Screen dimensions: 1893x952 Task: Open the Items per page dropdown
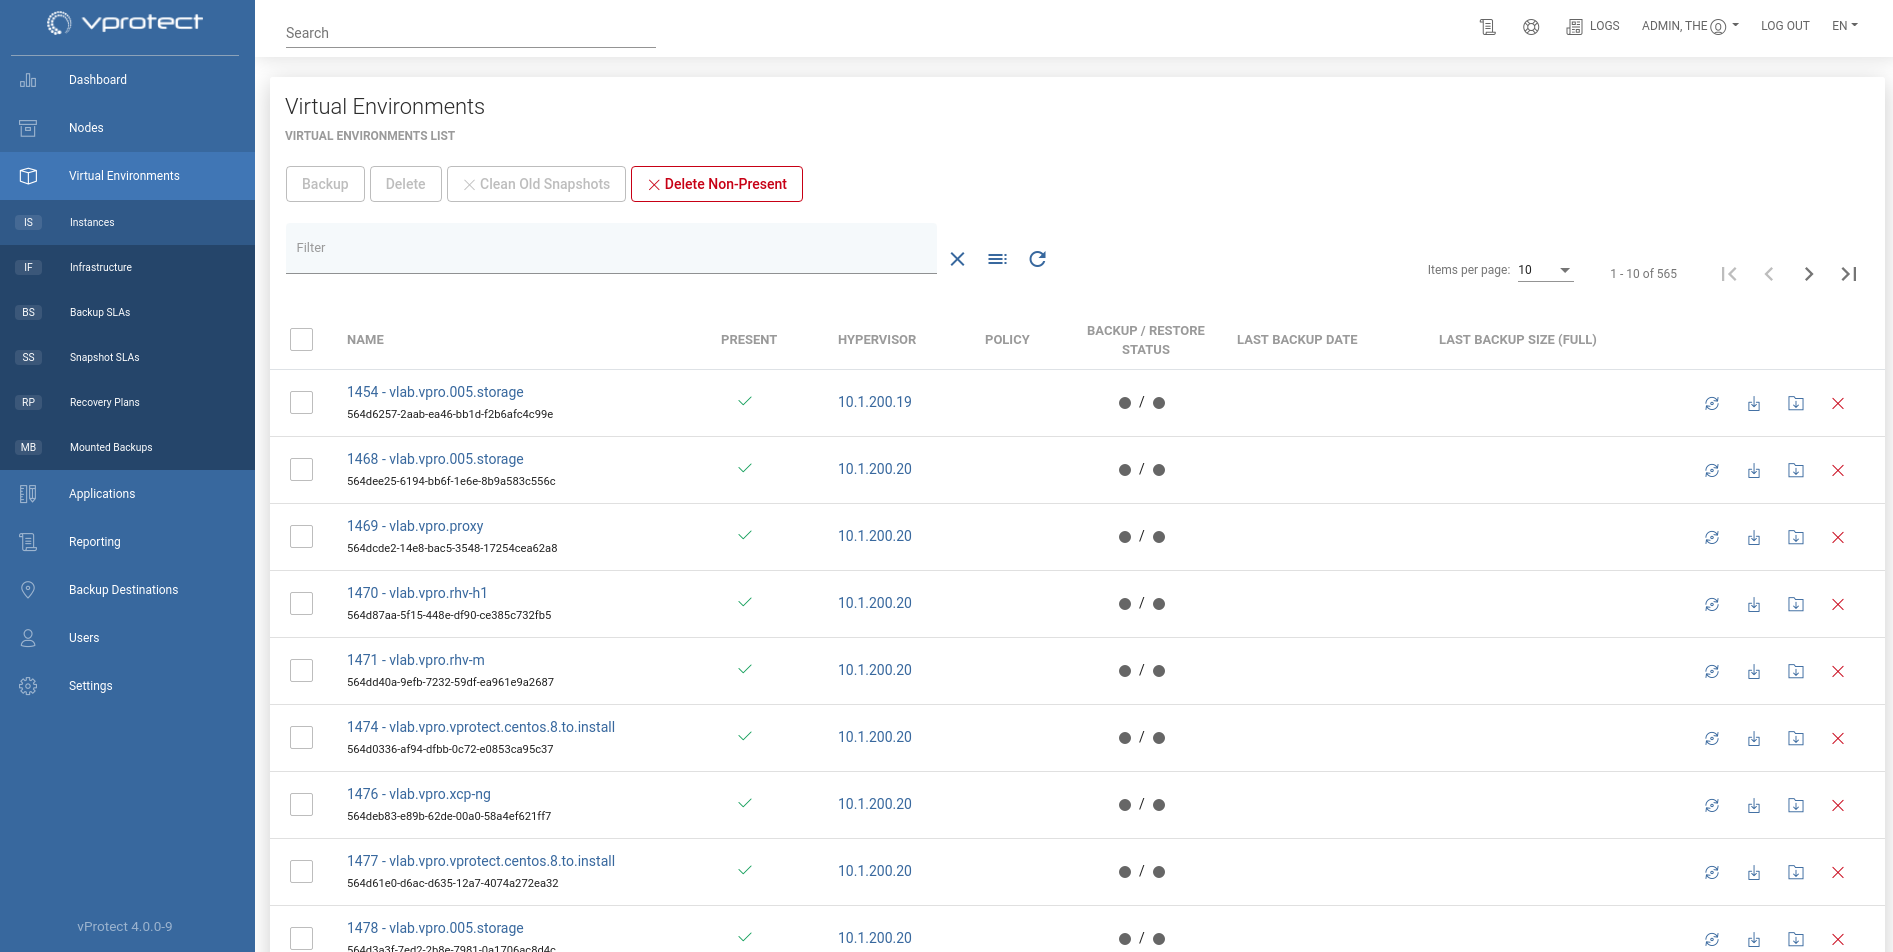click(1545, 270)
